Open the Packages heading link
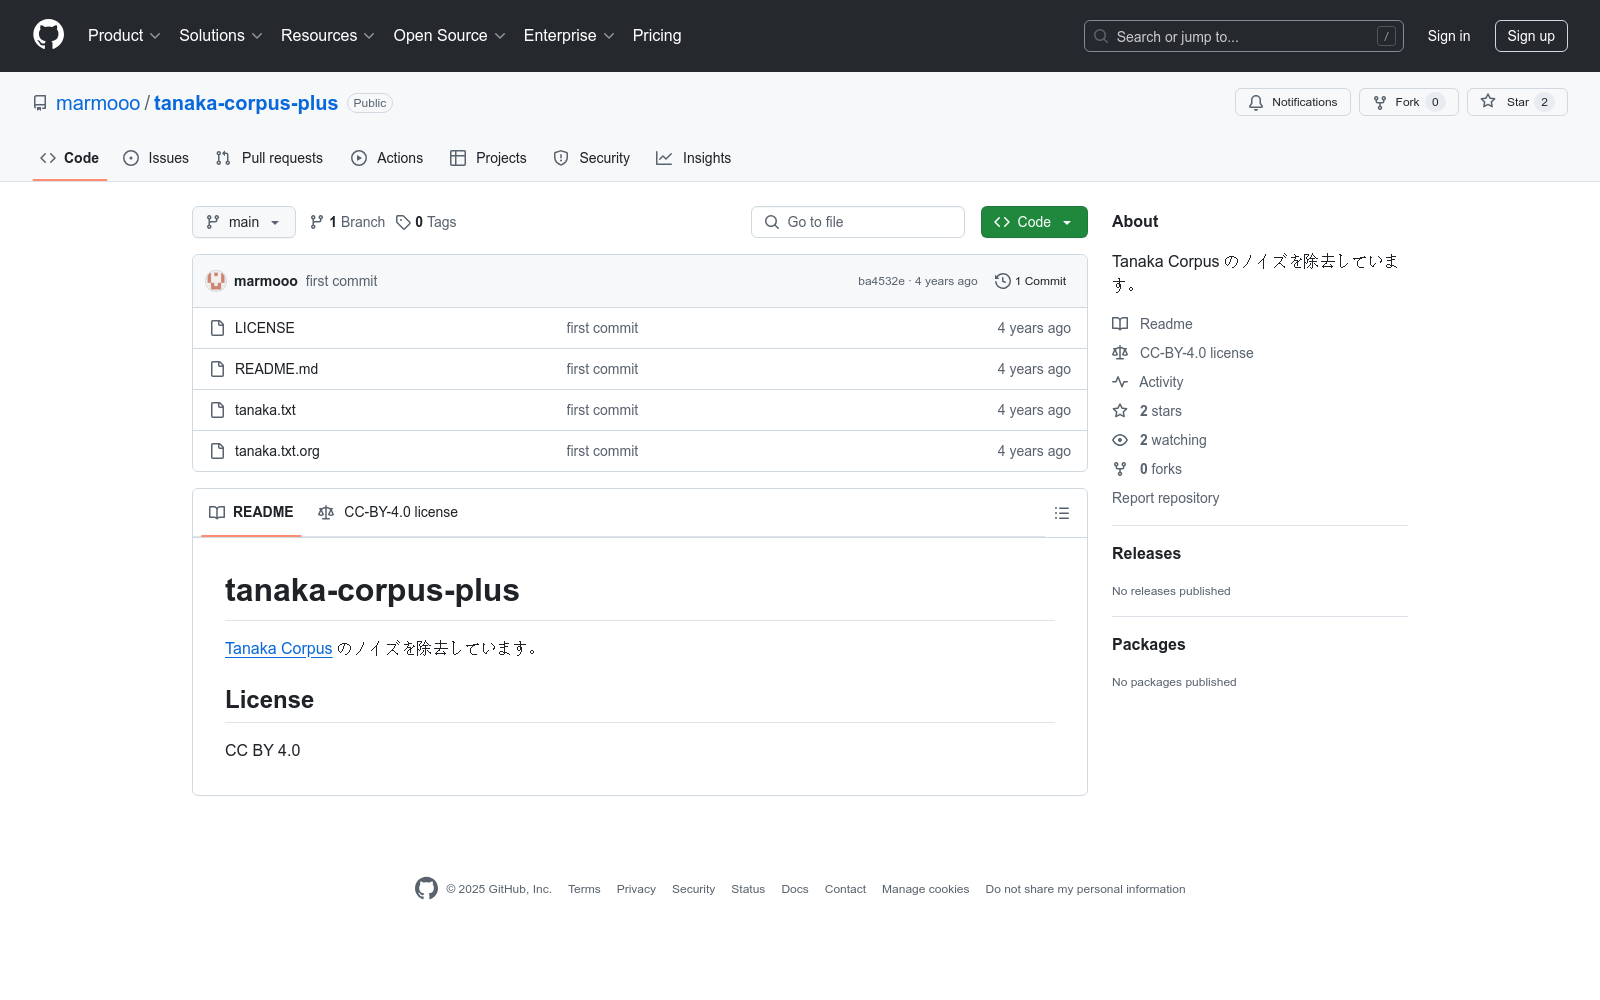Viewport: 1600px width, 1000px height. click(1148, 645)
